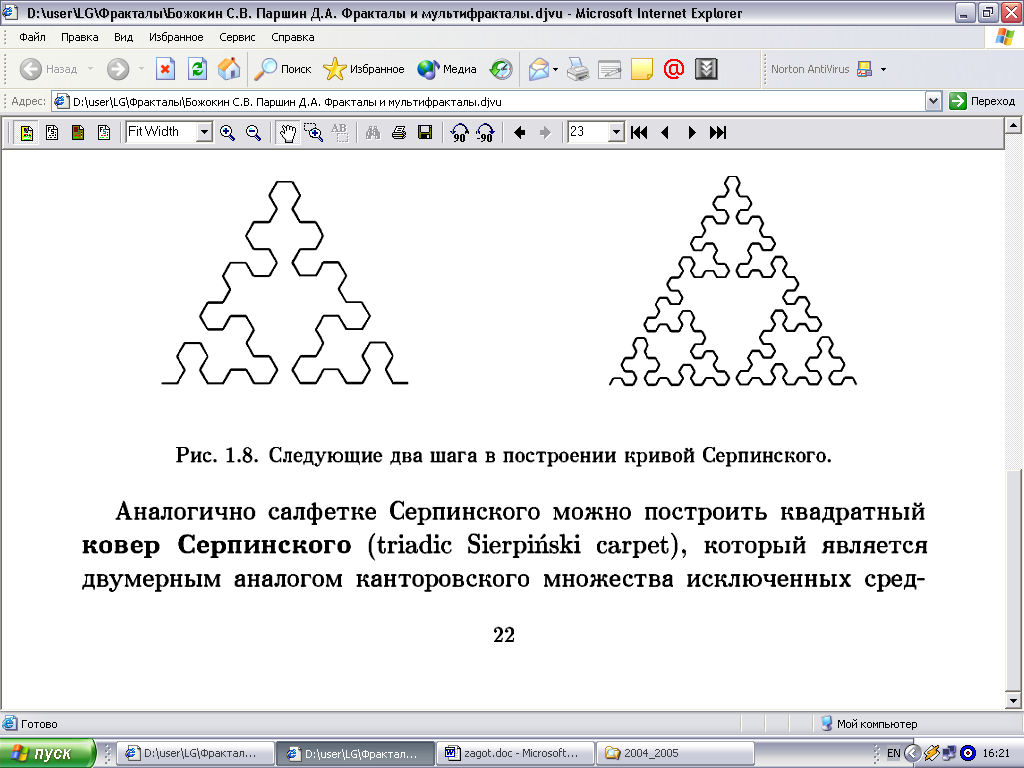Activate the zoom selection rectangle tool
The image size is (1024, 768).
click(313, 133)
